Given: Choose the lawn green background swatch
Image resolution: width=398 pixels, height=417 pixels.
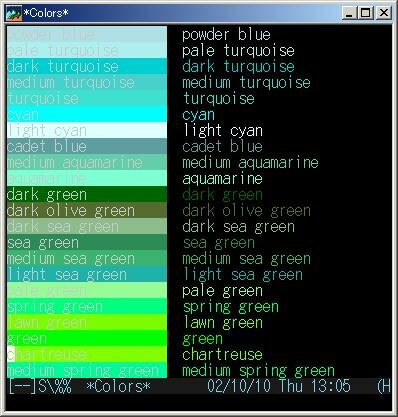Looking at the screenshot, I should click(87, 322).
